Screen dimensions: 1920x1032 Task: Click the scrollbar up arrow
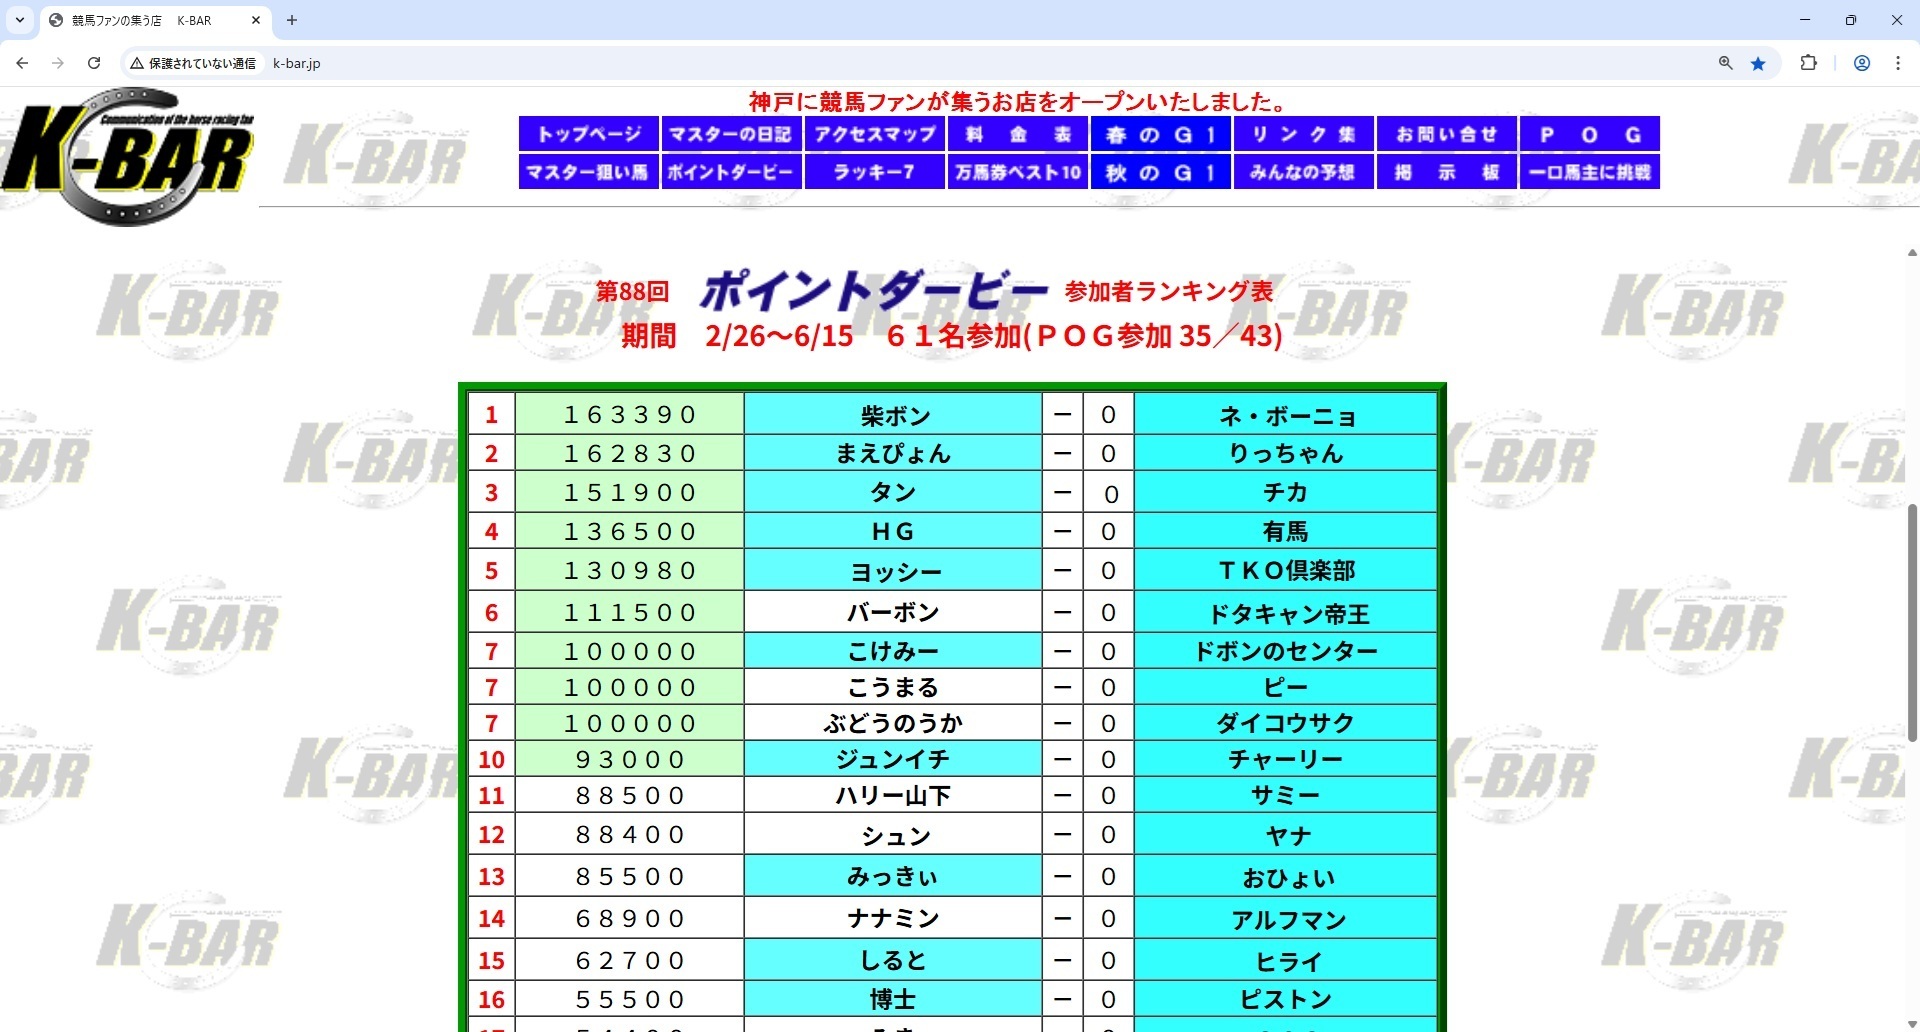click(1912, 252)
